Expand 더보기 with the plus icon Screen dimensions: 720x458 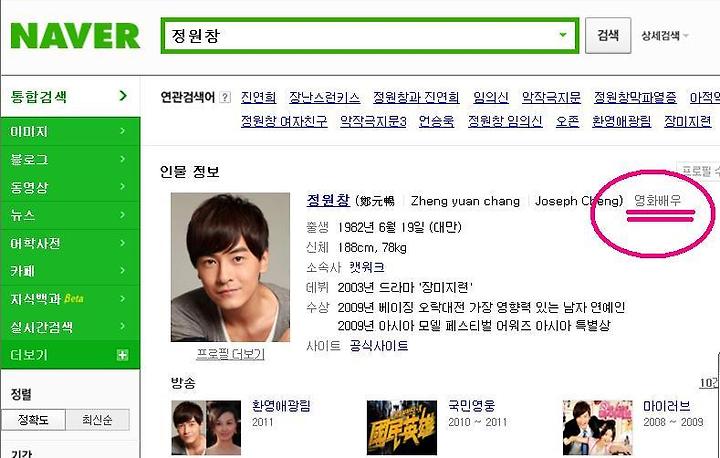pyautogui.click(x=123, y=355)
